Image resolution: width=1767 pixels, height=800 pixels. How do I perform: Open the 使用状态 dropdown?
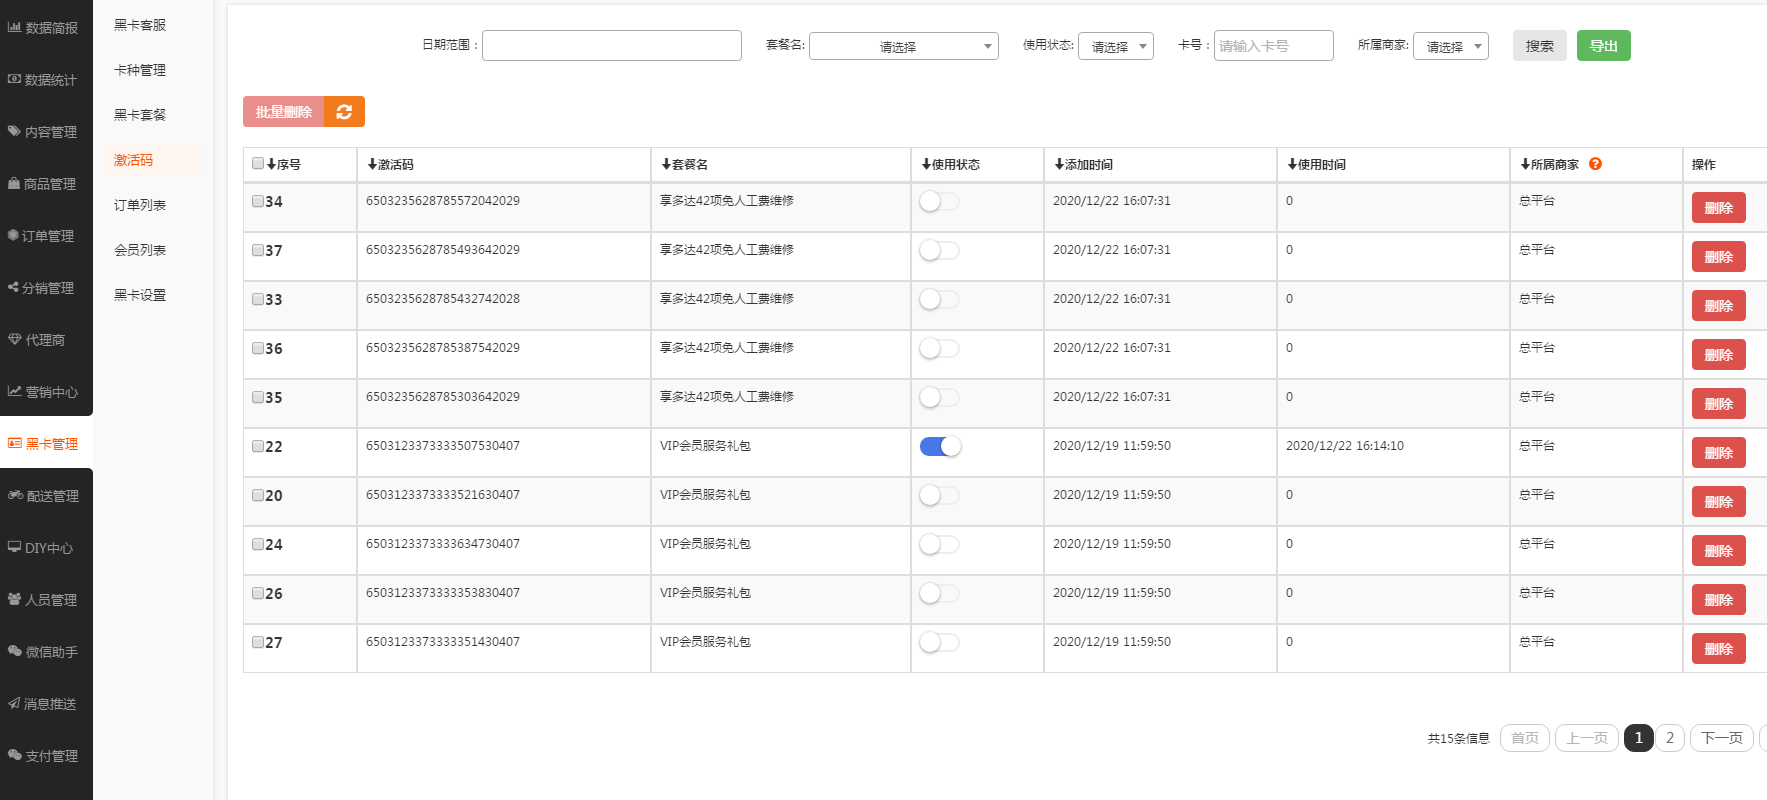[1115, 46]
